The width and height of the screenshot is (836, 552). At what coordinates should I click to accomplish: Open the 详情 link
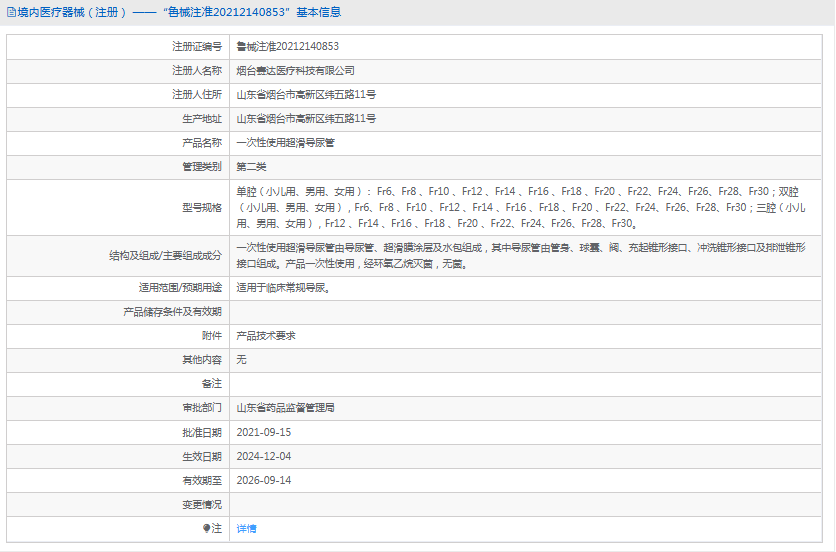click(x=246, y=529)
